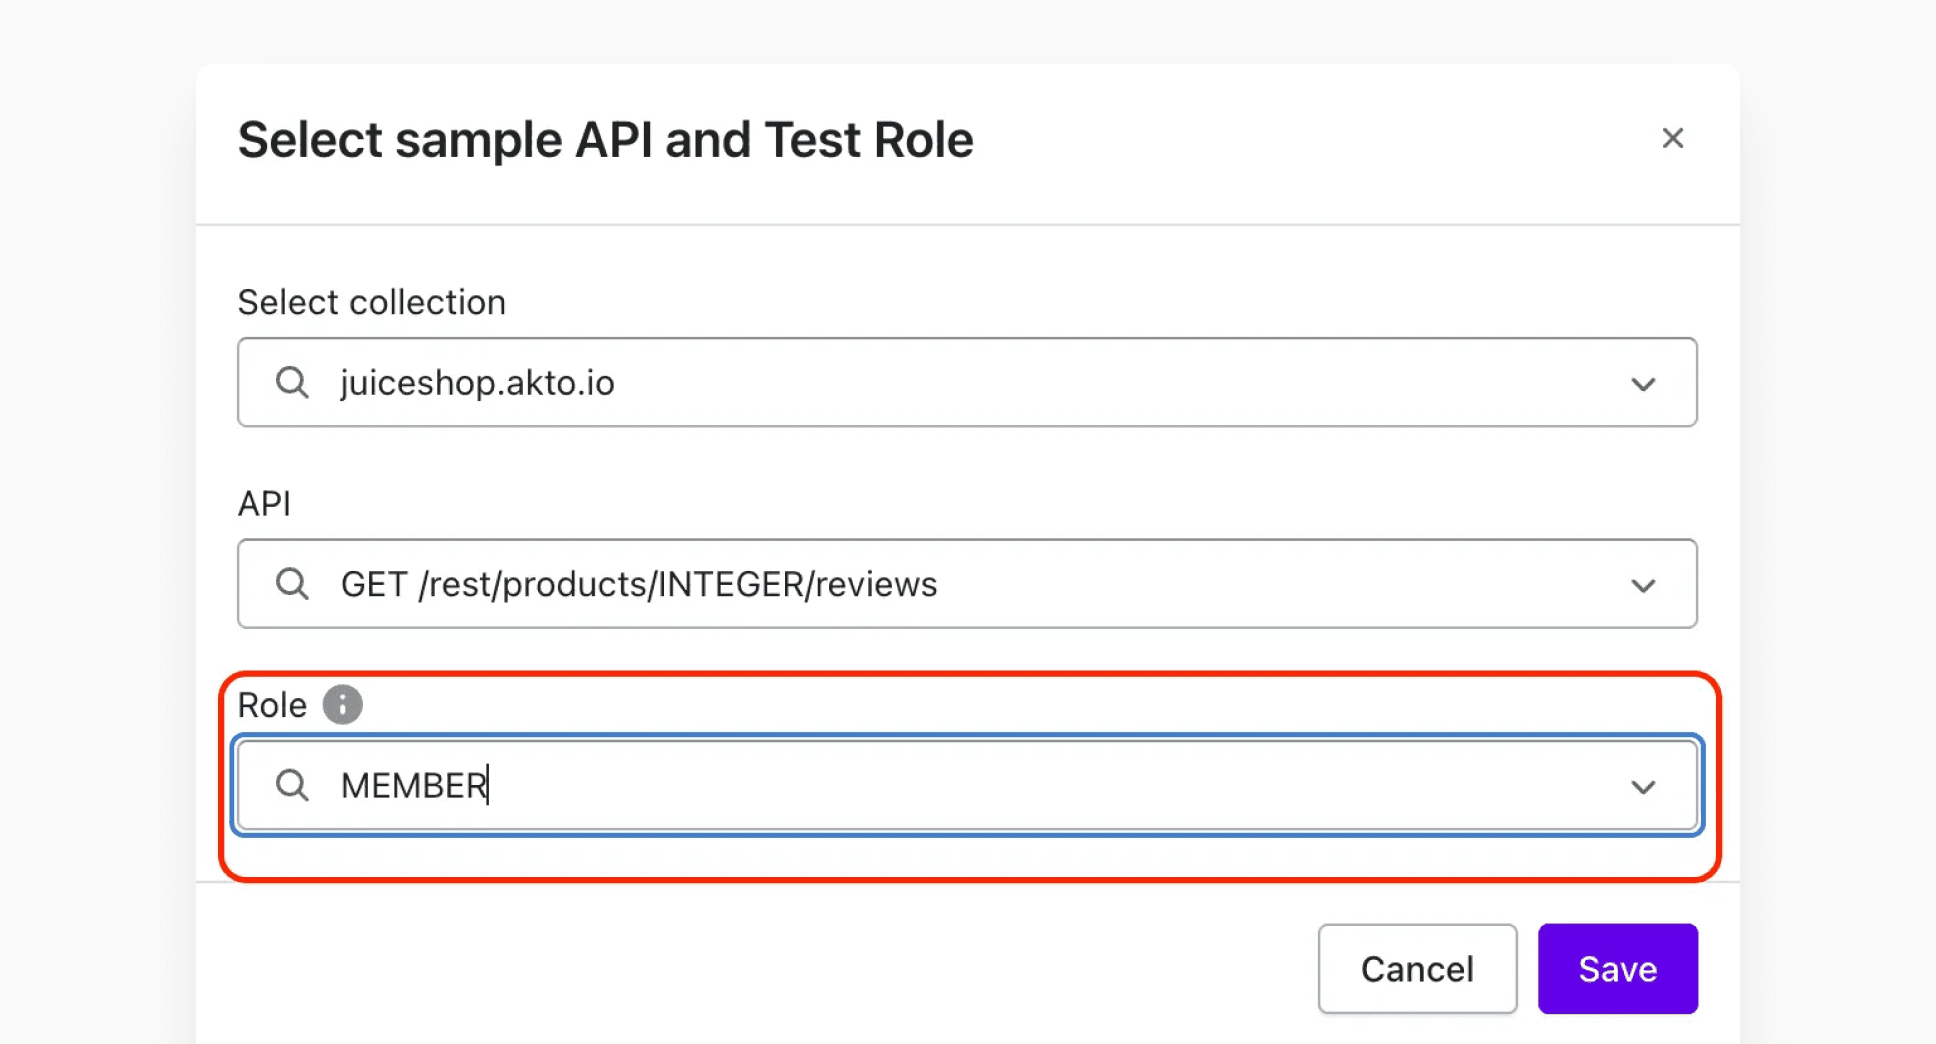Click the search icon inside the Role field
1936x1044 pixels.
click(x=291, y=786)
